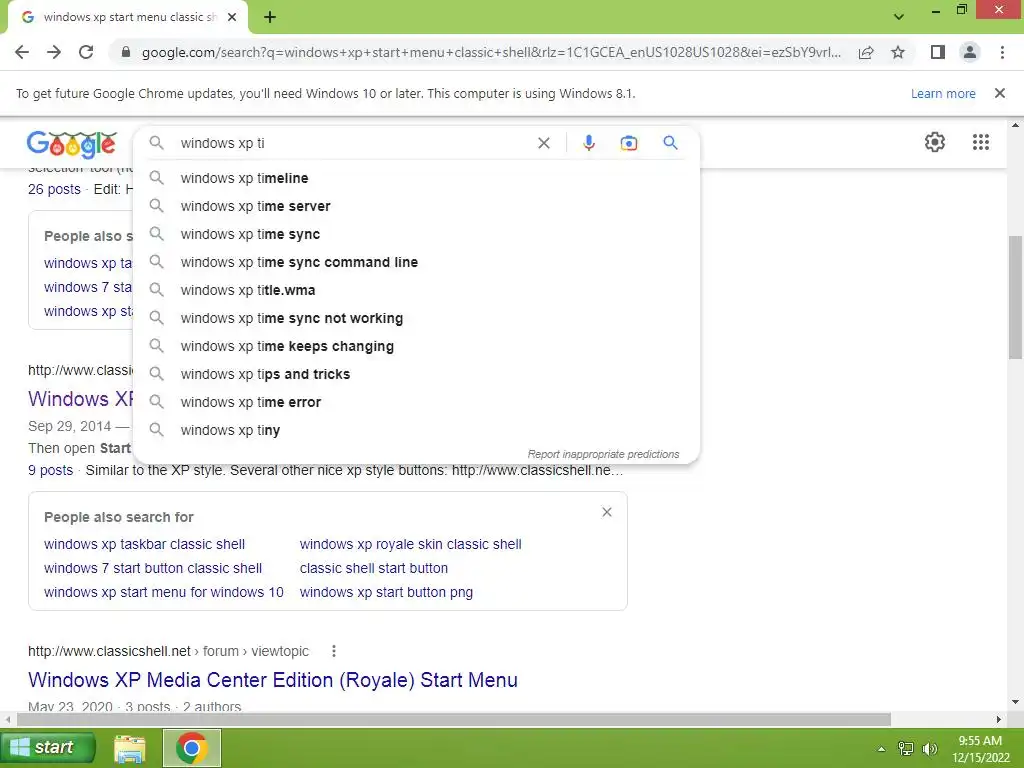1024x768 pixels.
Task: Bookmark this page with star icon
Action: pos(898,52)
